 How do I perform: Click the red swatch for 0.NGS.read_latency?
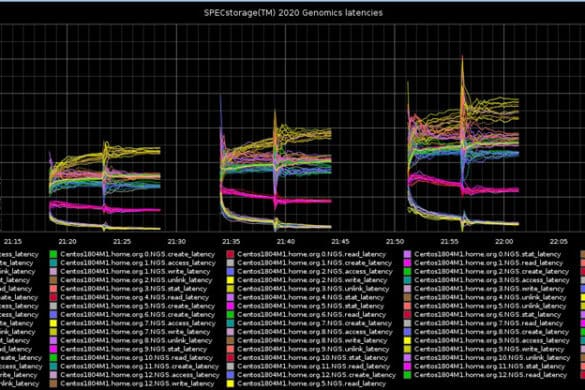[x=231, y=254]
